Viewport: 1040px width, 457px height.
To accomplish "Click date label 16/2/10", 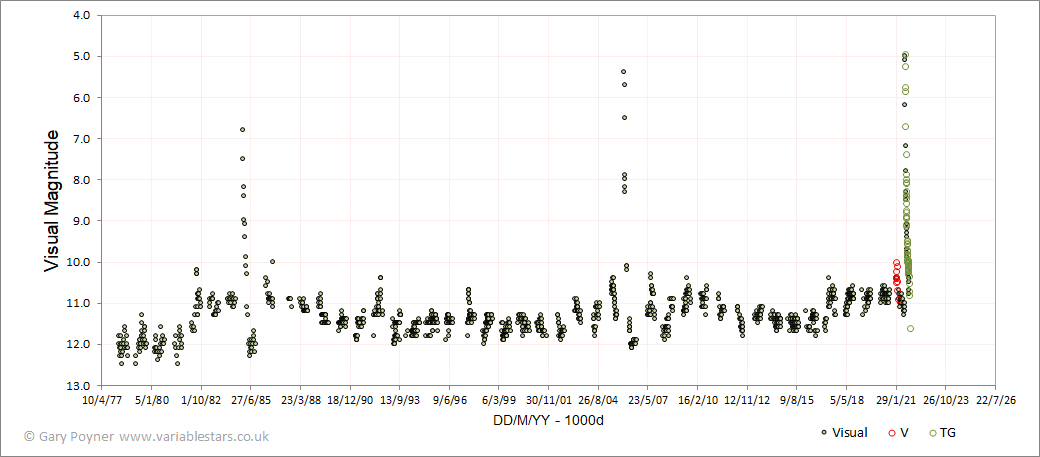I will 698,401.
